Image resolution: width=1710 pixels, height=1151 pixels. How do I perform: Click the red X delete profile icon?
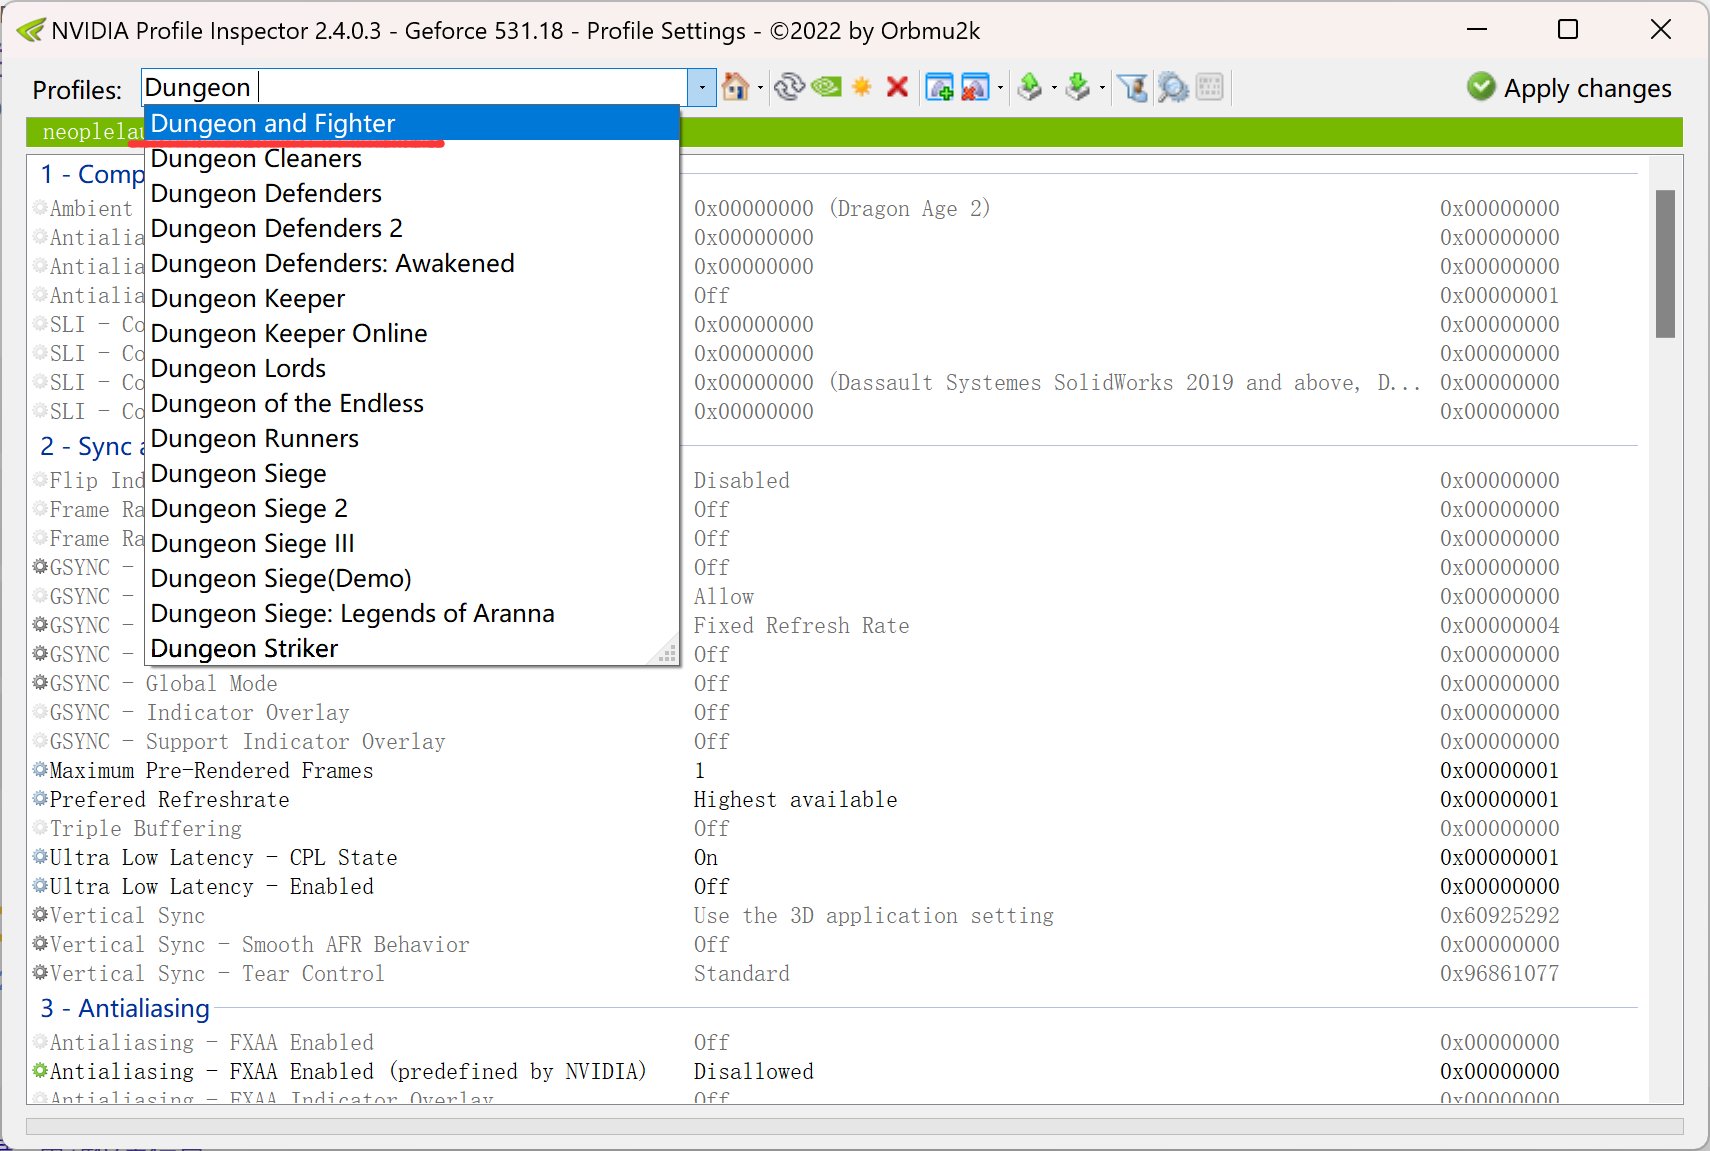pyautogui.click(x=897, y=88)
